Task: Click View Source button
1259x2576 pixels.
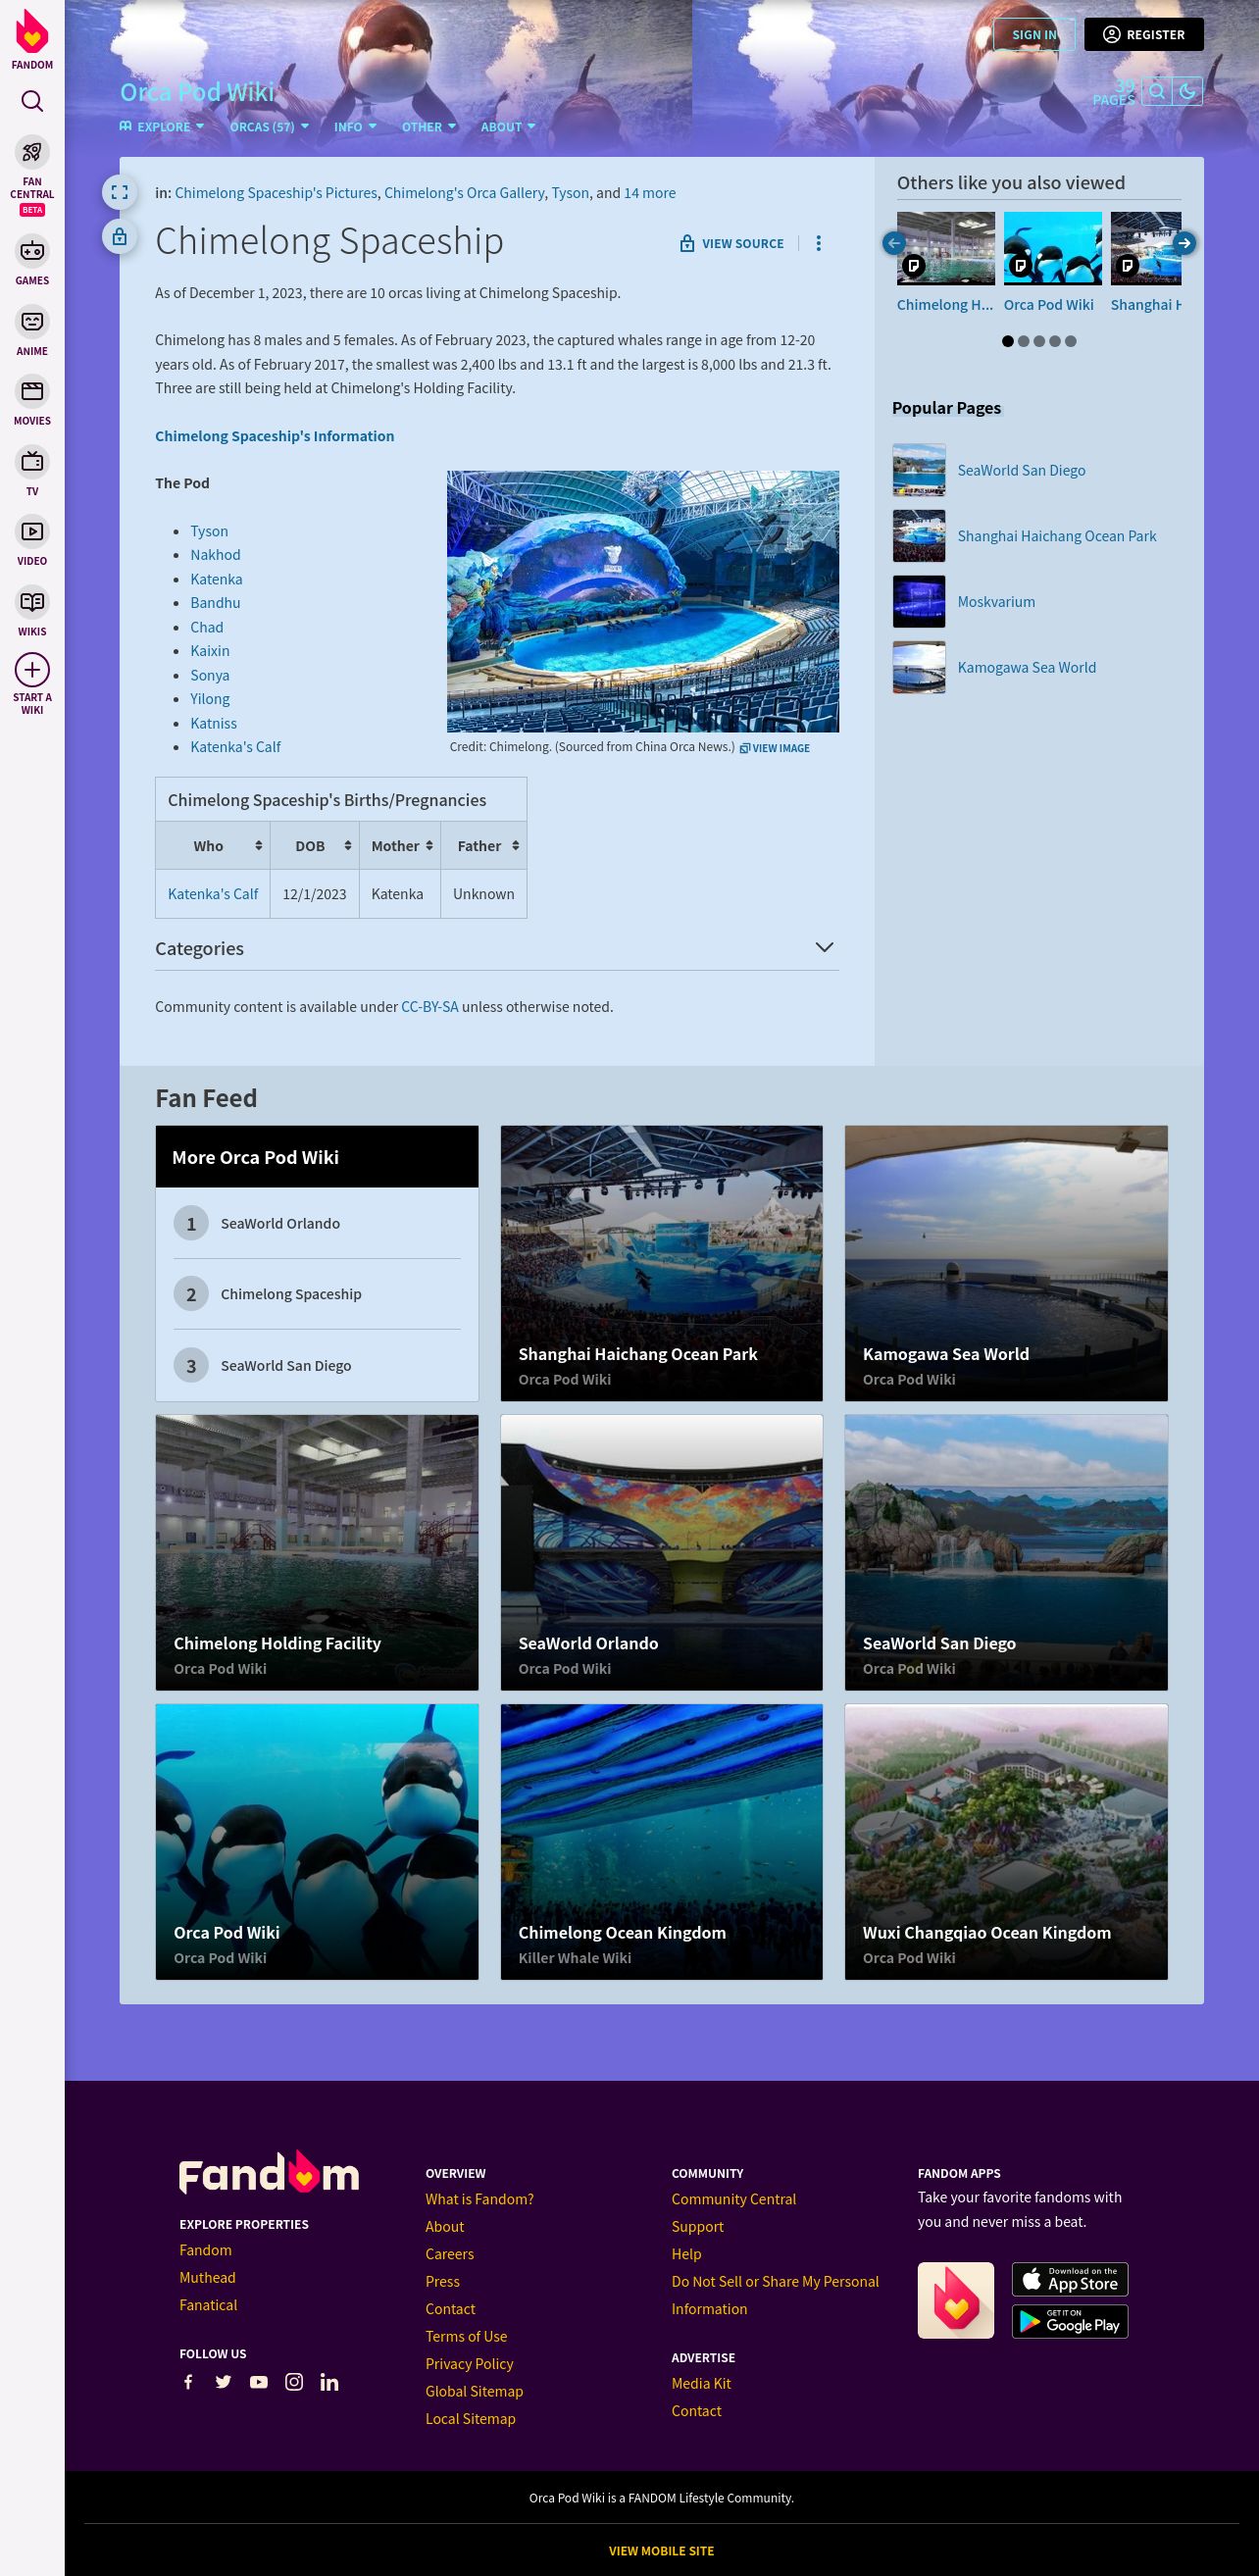Action: [x=732, y=243]
